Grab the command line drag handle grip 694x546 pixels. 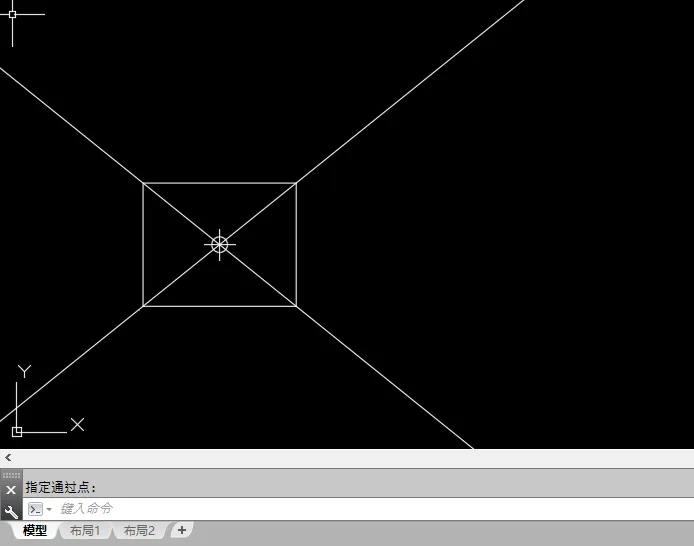pyautogui.click(x=11, y=476)
